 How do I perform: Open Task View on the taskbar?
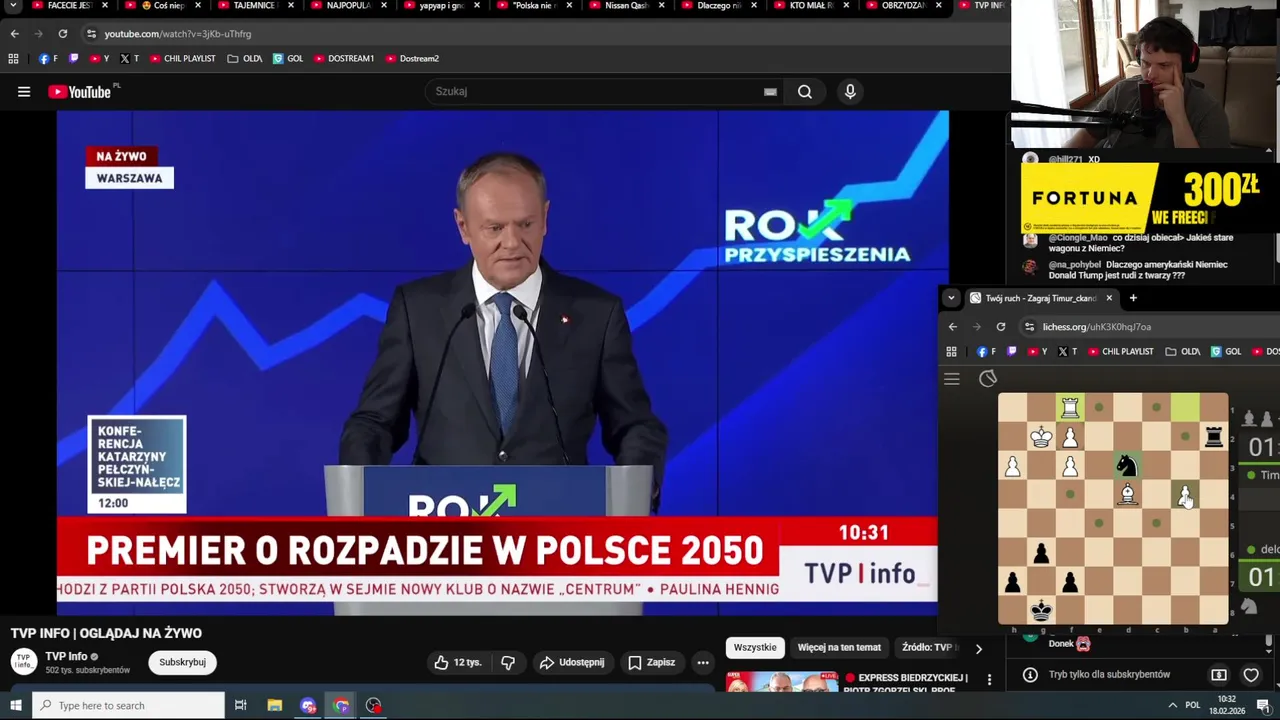point(240,706)
